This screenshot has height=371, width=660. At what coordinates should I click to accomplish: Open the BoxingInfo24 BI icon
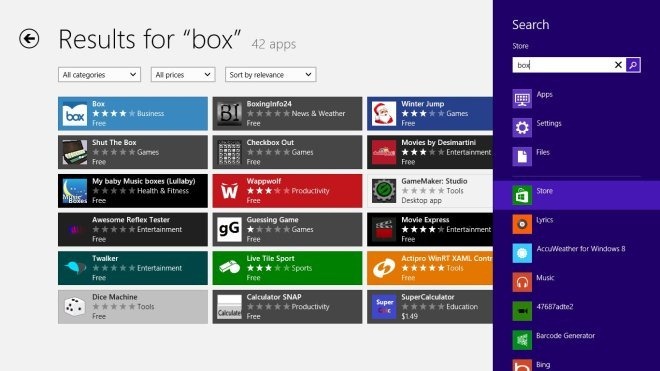pos(229,114)
